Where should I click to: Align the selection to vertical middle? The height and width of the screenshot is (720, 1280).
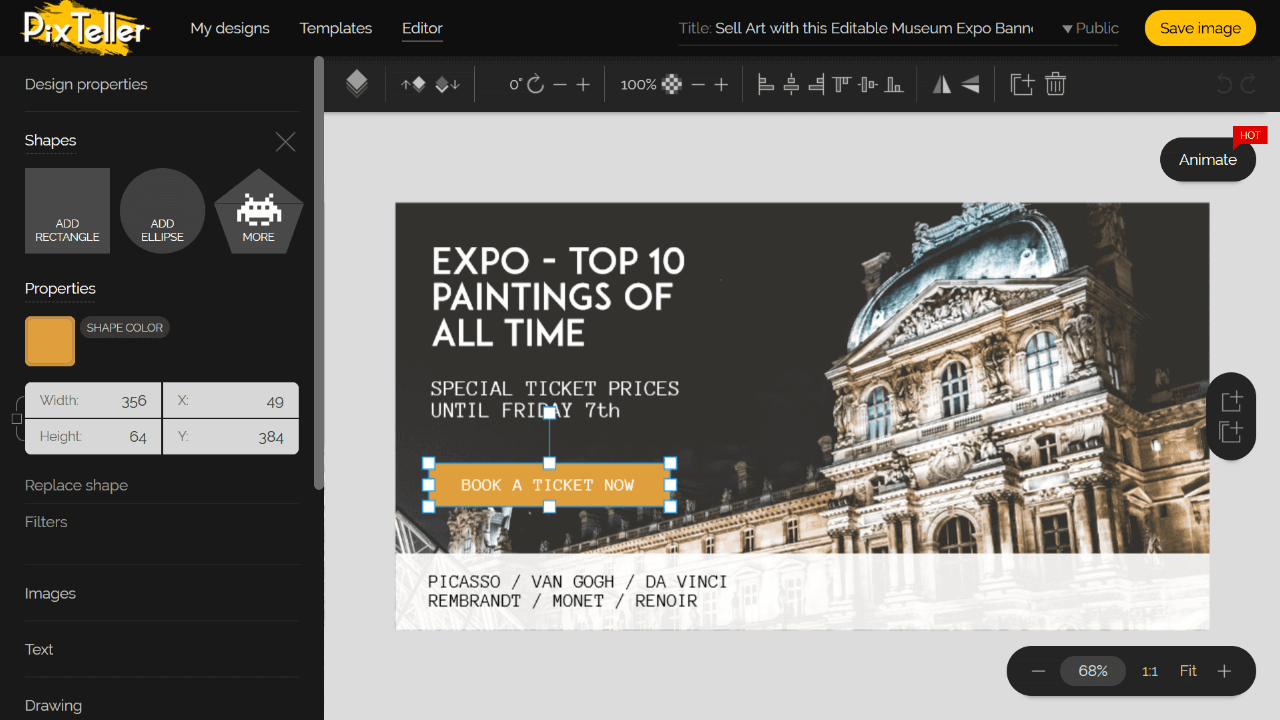tap(868, 84)
